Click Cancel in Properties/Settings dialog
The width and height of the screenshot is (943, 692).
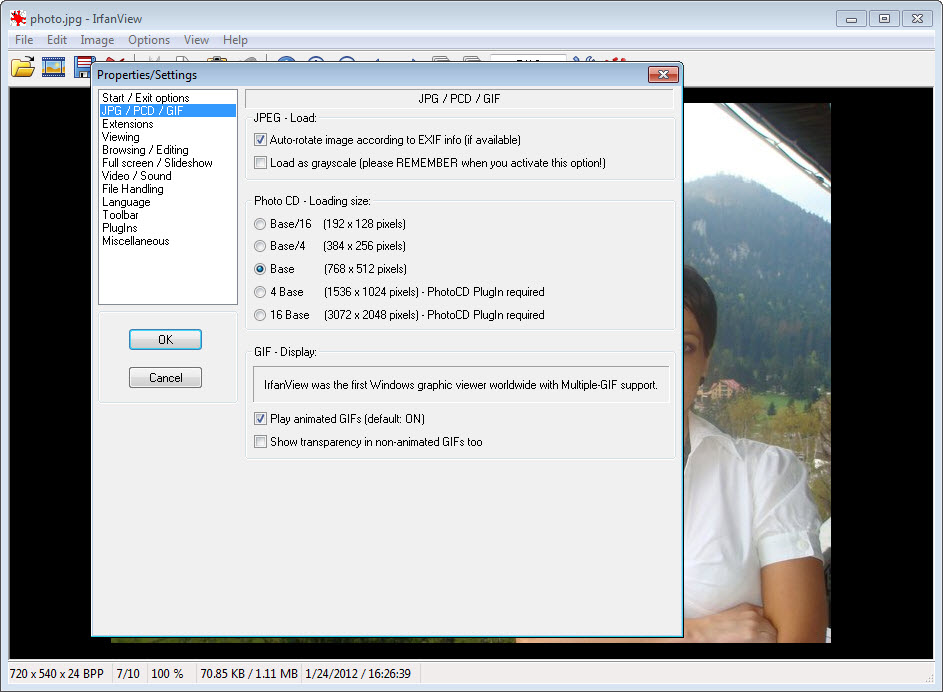pos(165,378)
